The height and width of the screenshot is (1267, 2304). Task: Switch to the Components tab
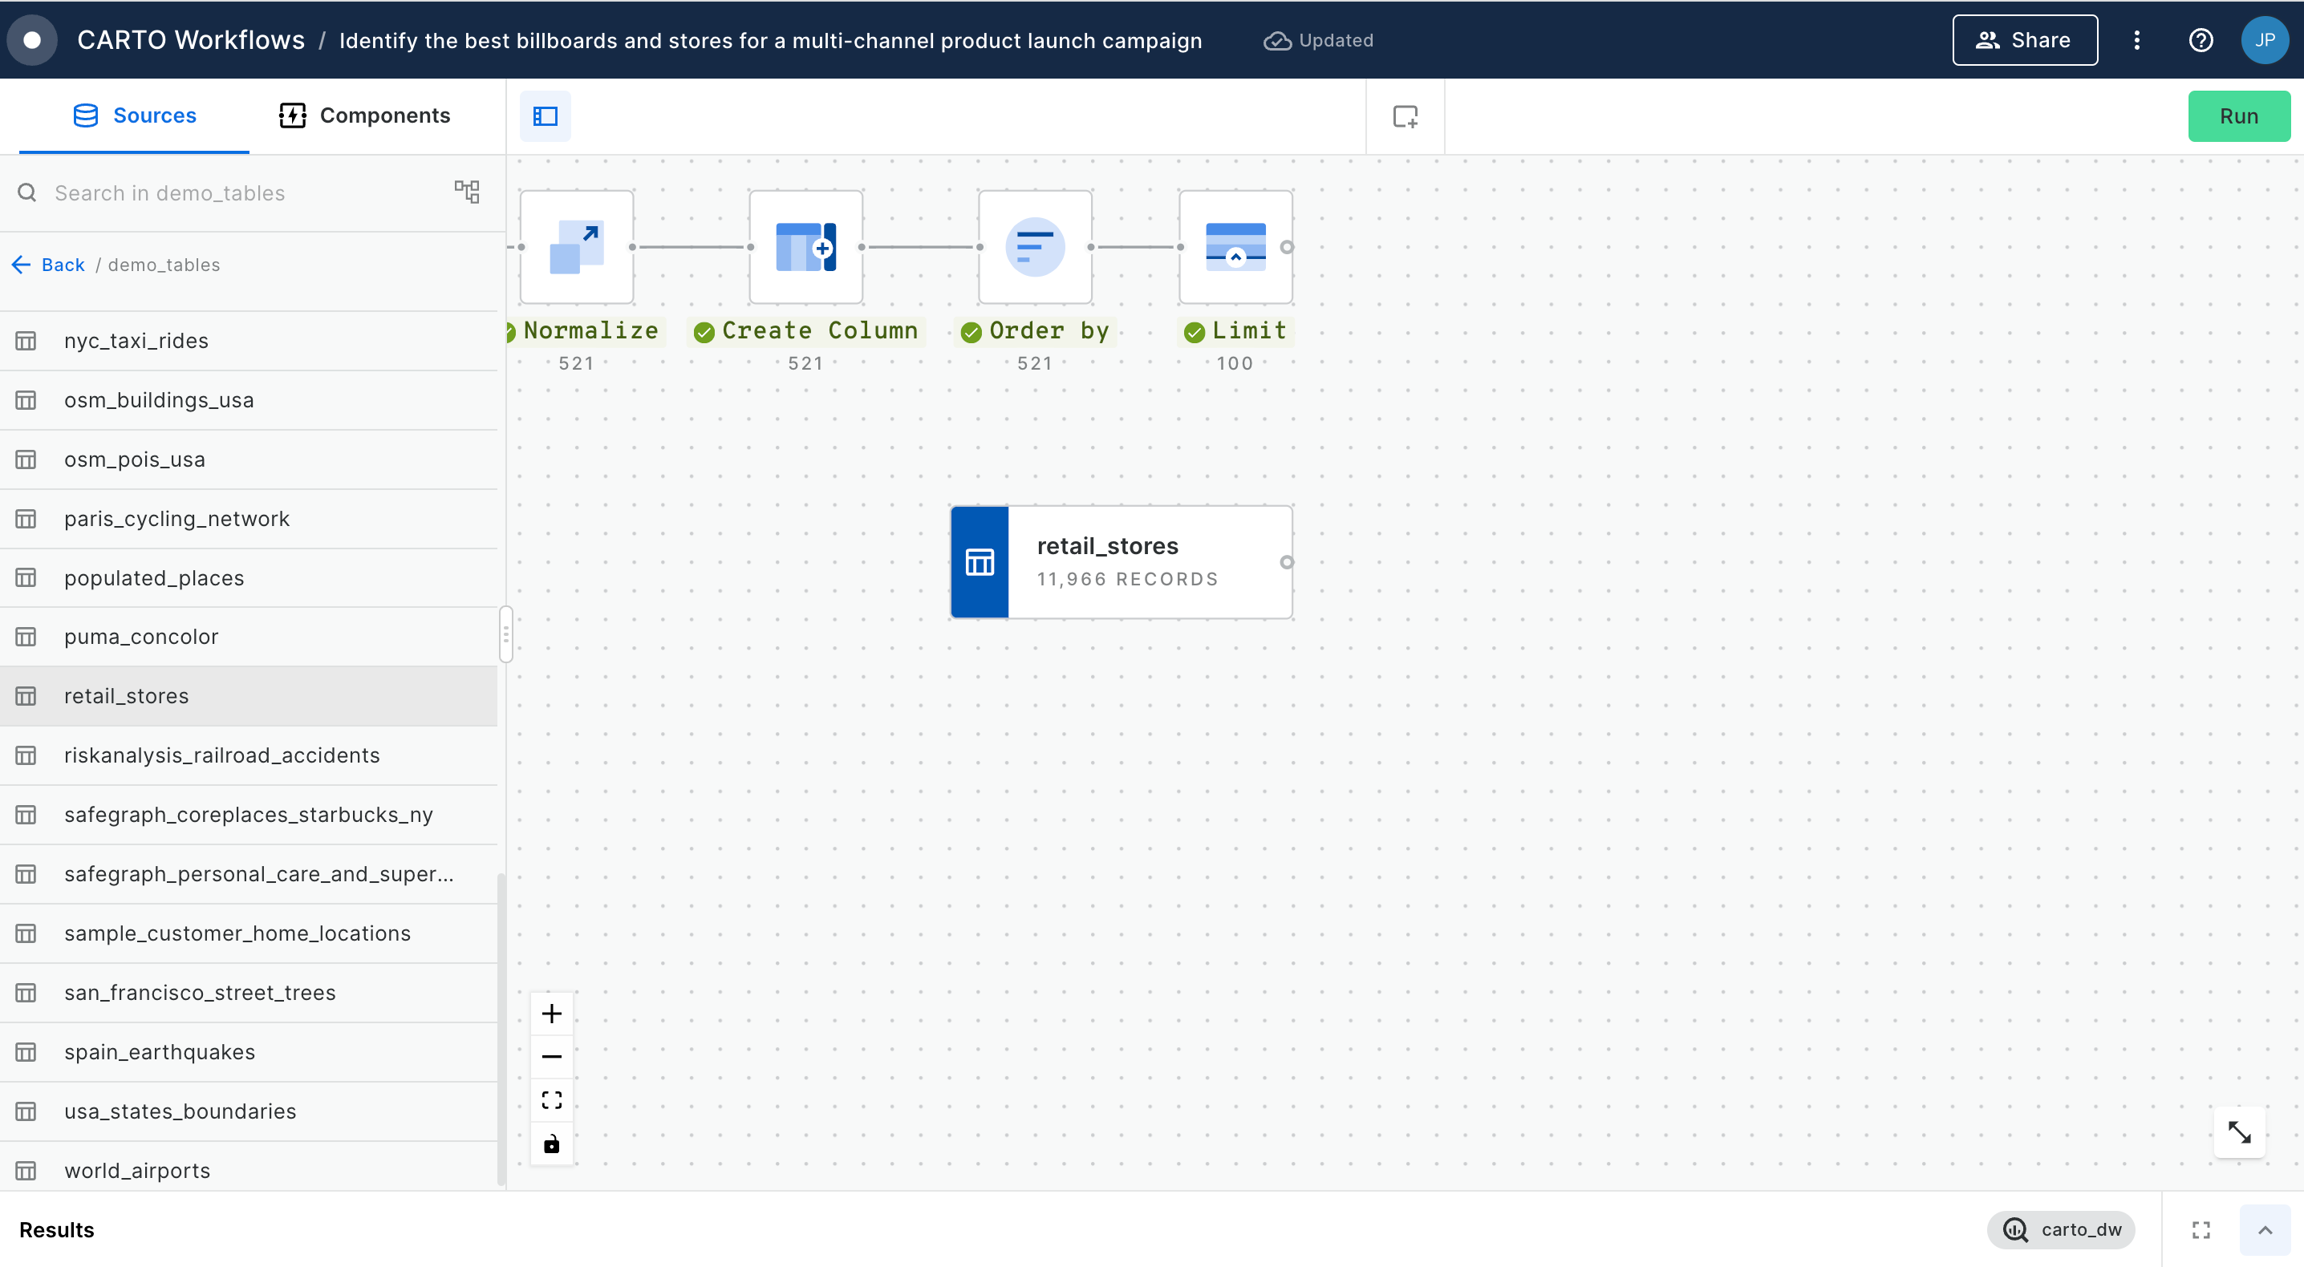point(365,116)
